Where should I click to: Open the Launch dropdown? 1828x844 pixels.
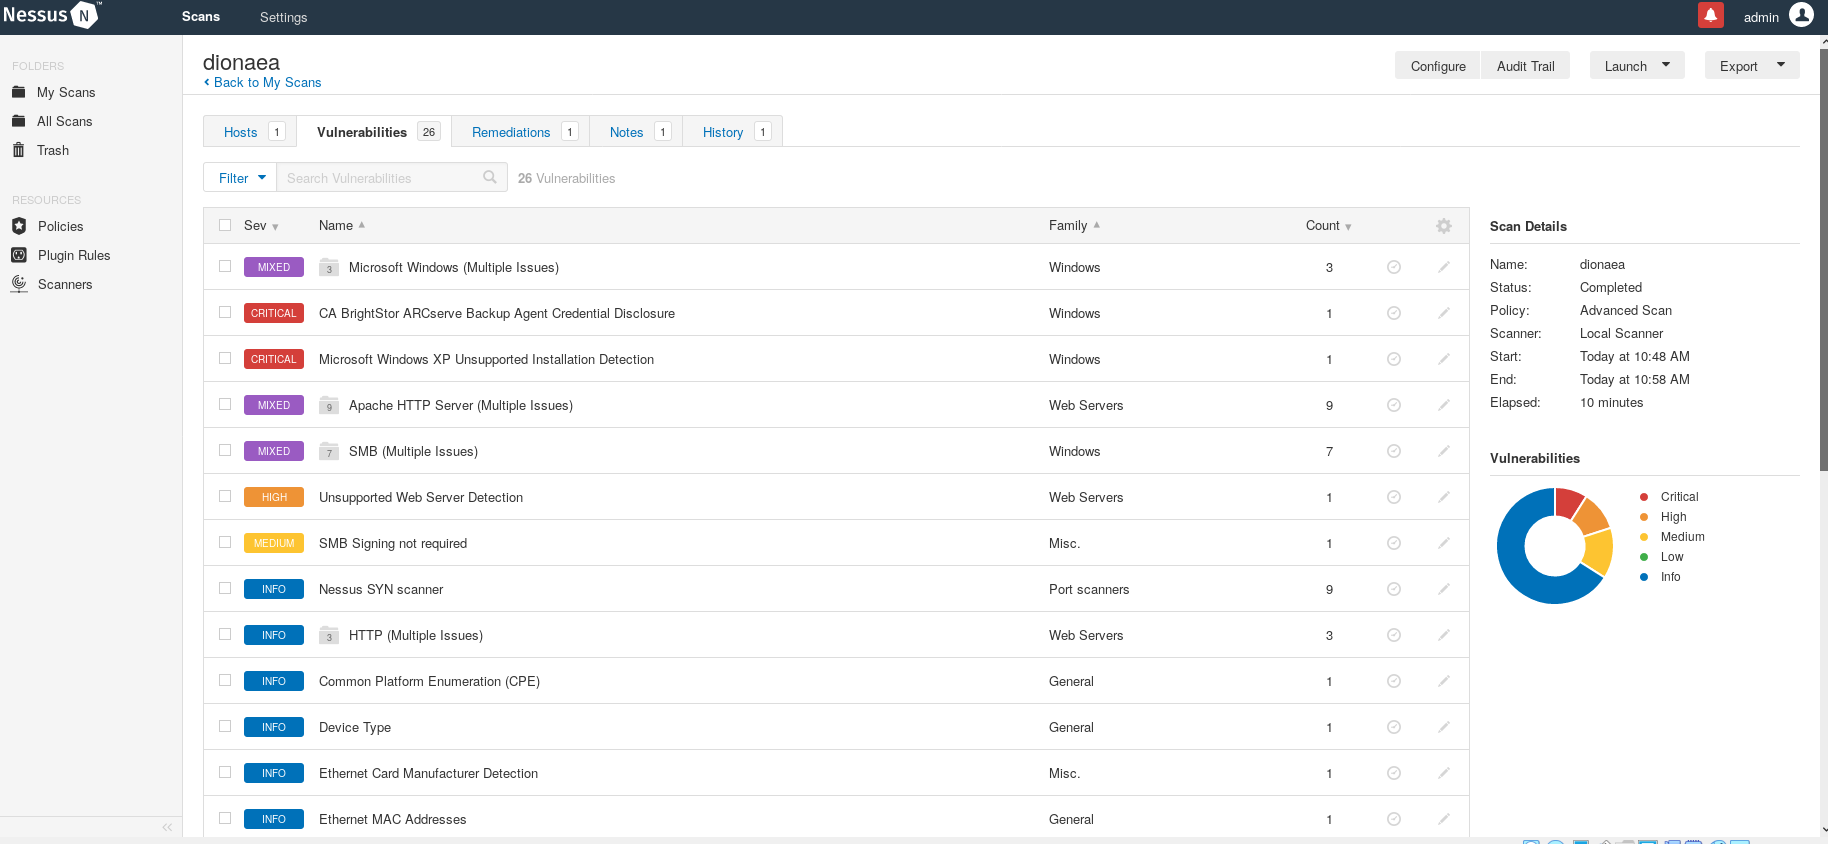point(1637,66)
